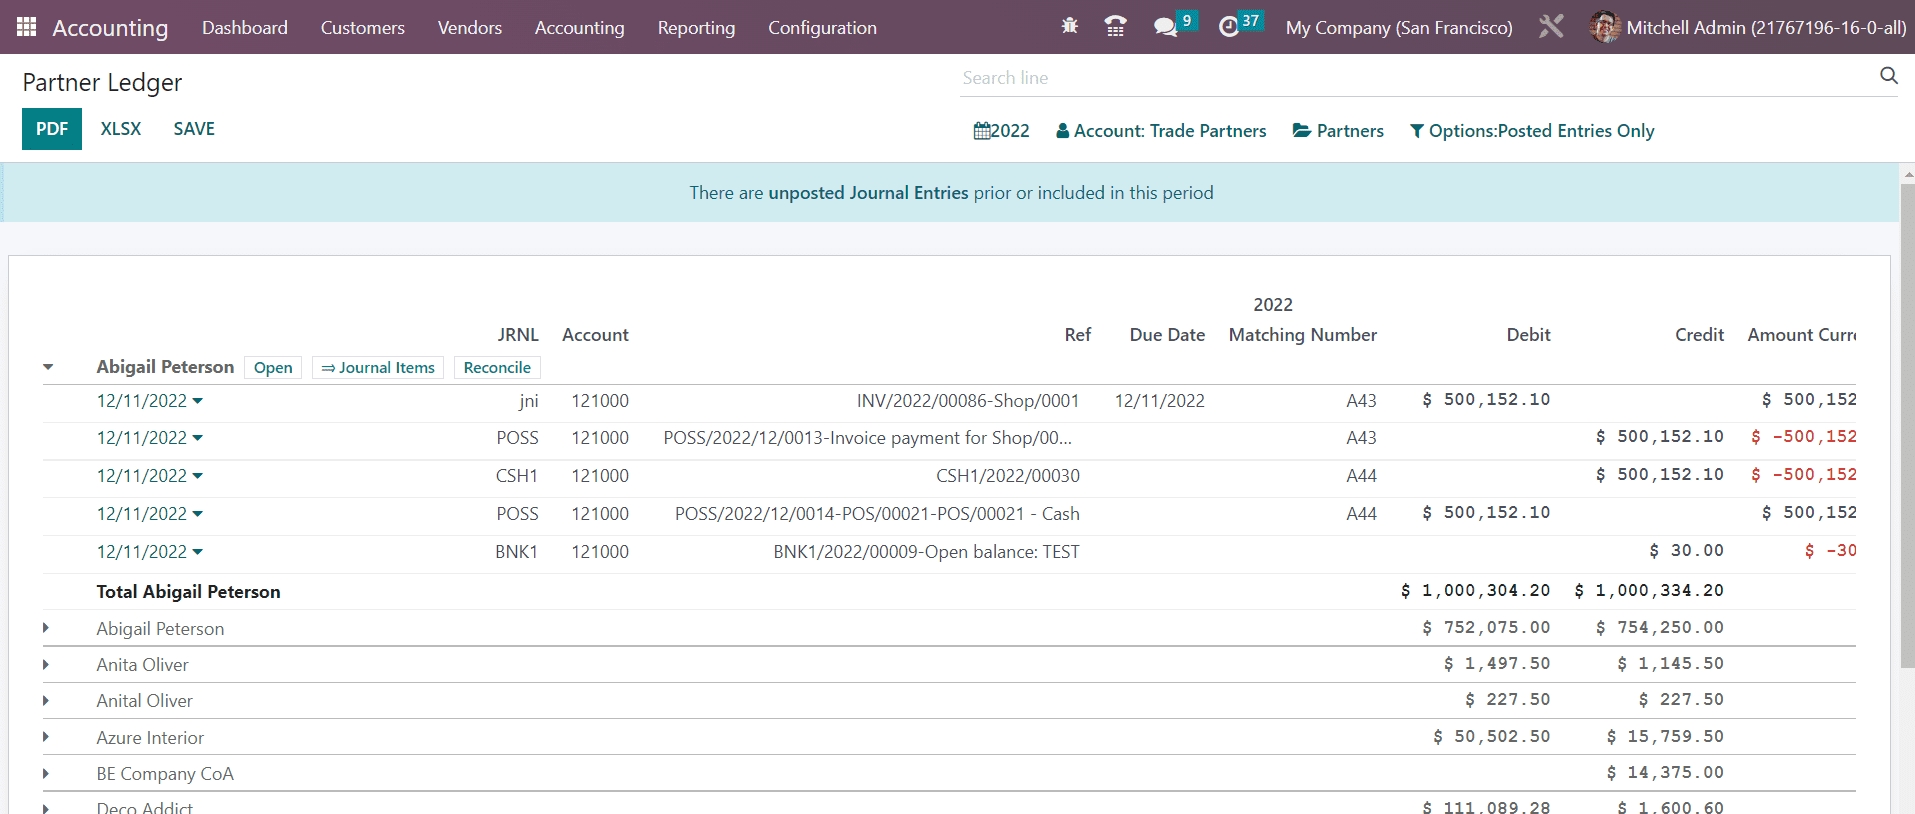The height and width of the screenshot is (814, 1915).
Task: Open the 2022 date filter
Action: pos(1001,131)
